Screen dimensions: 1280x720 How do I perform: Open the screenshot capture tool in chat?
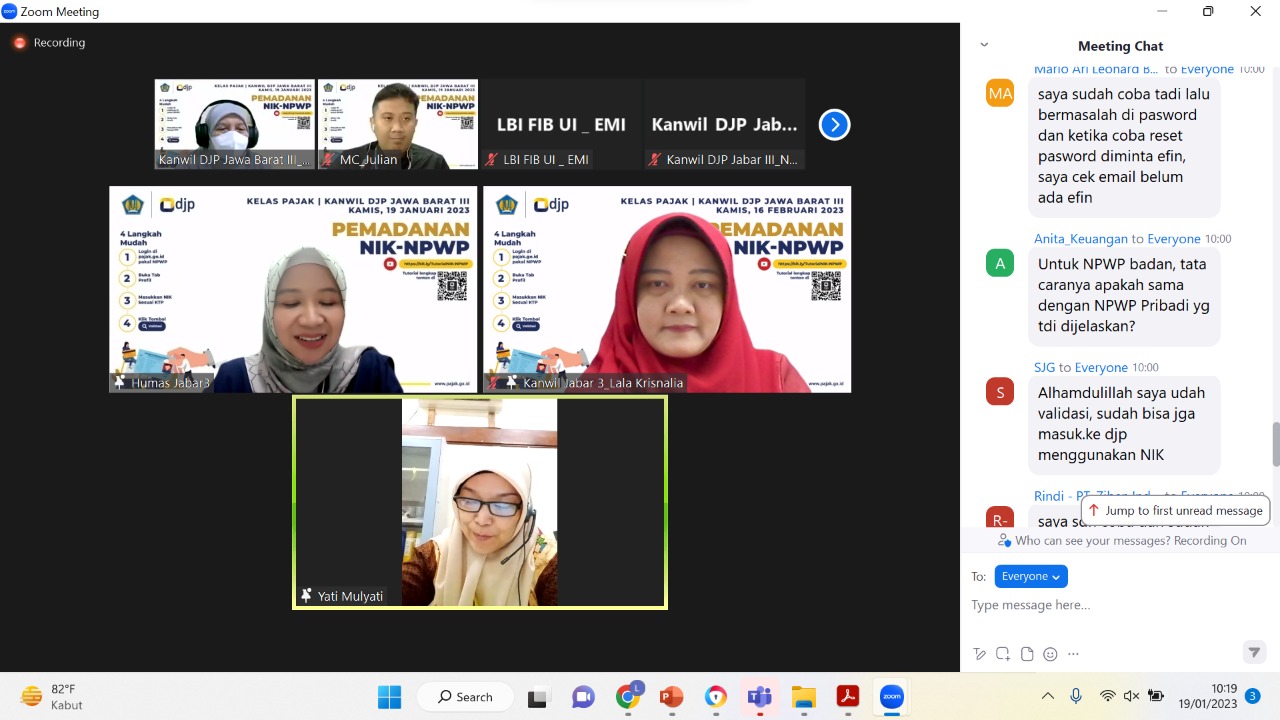1003,654
